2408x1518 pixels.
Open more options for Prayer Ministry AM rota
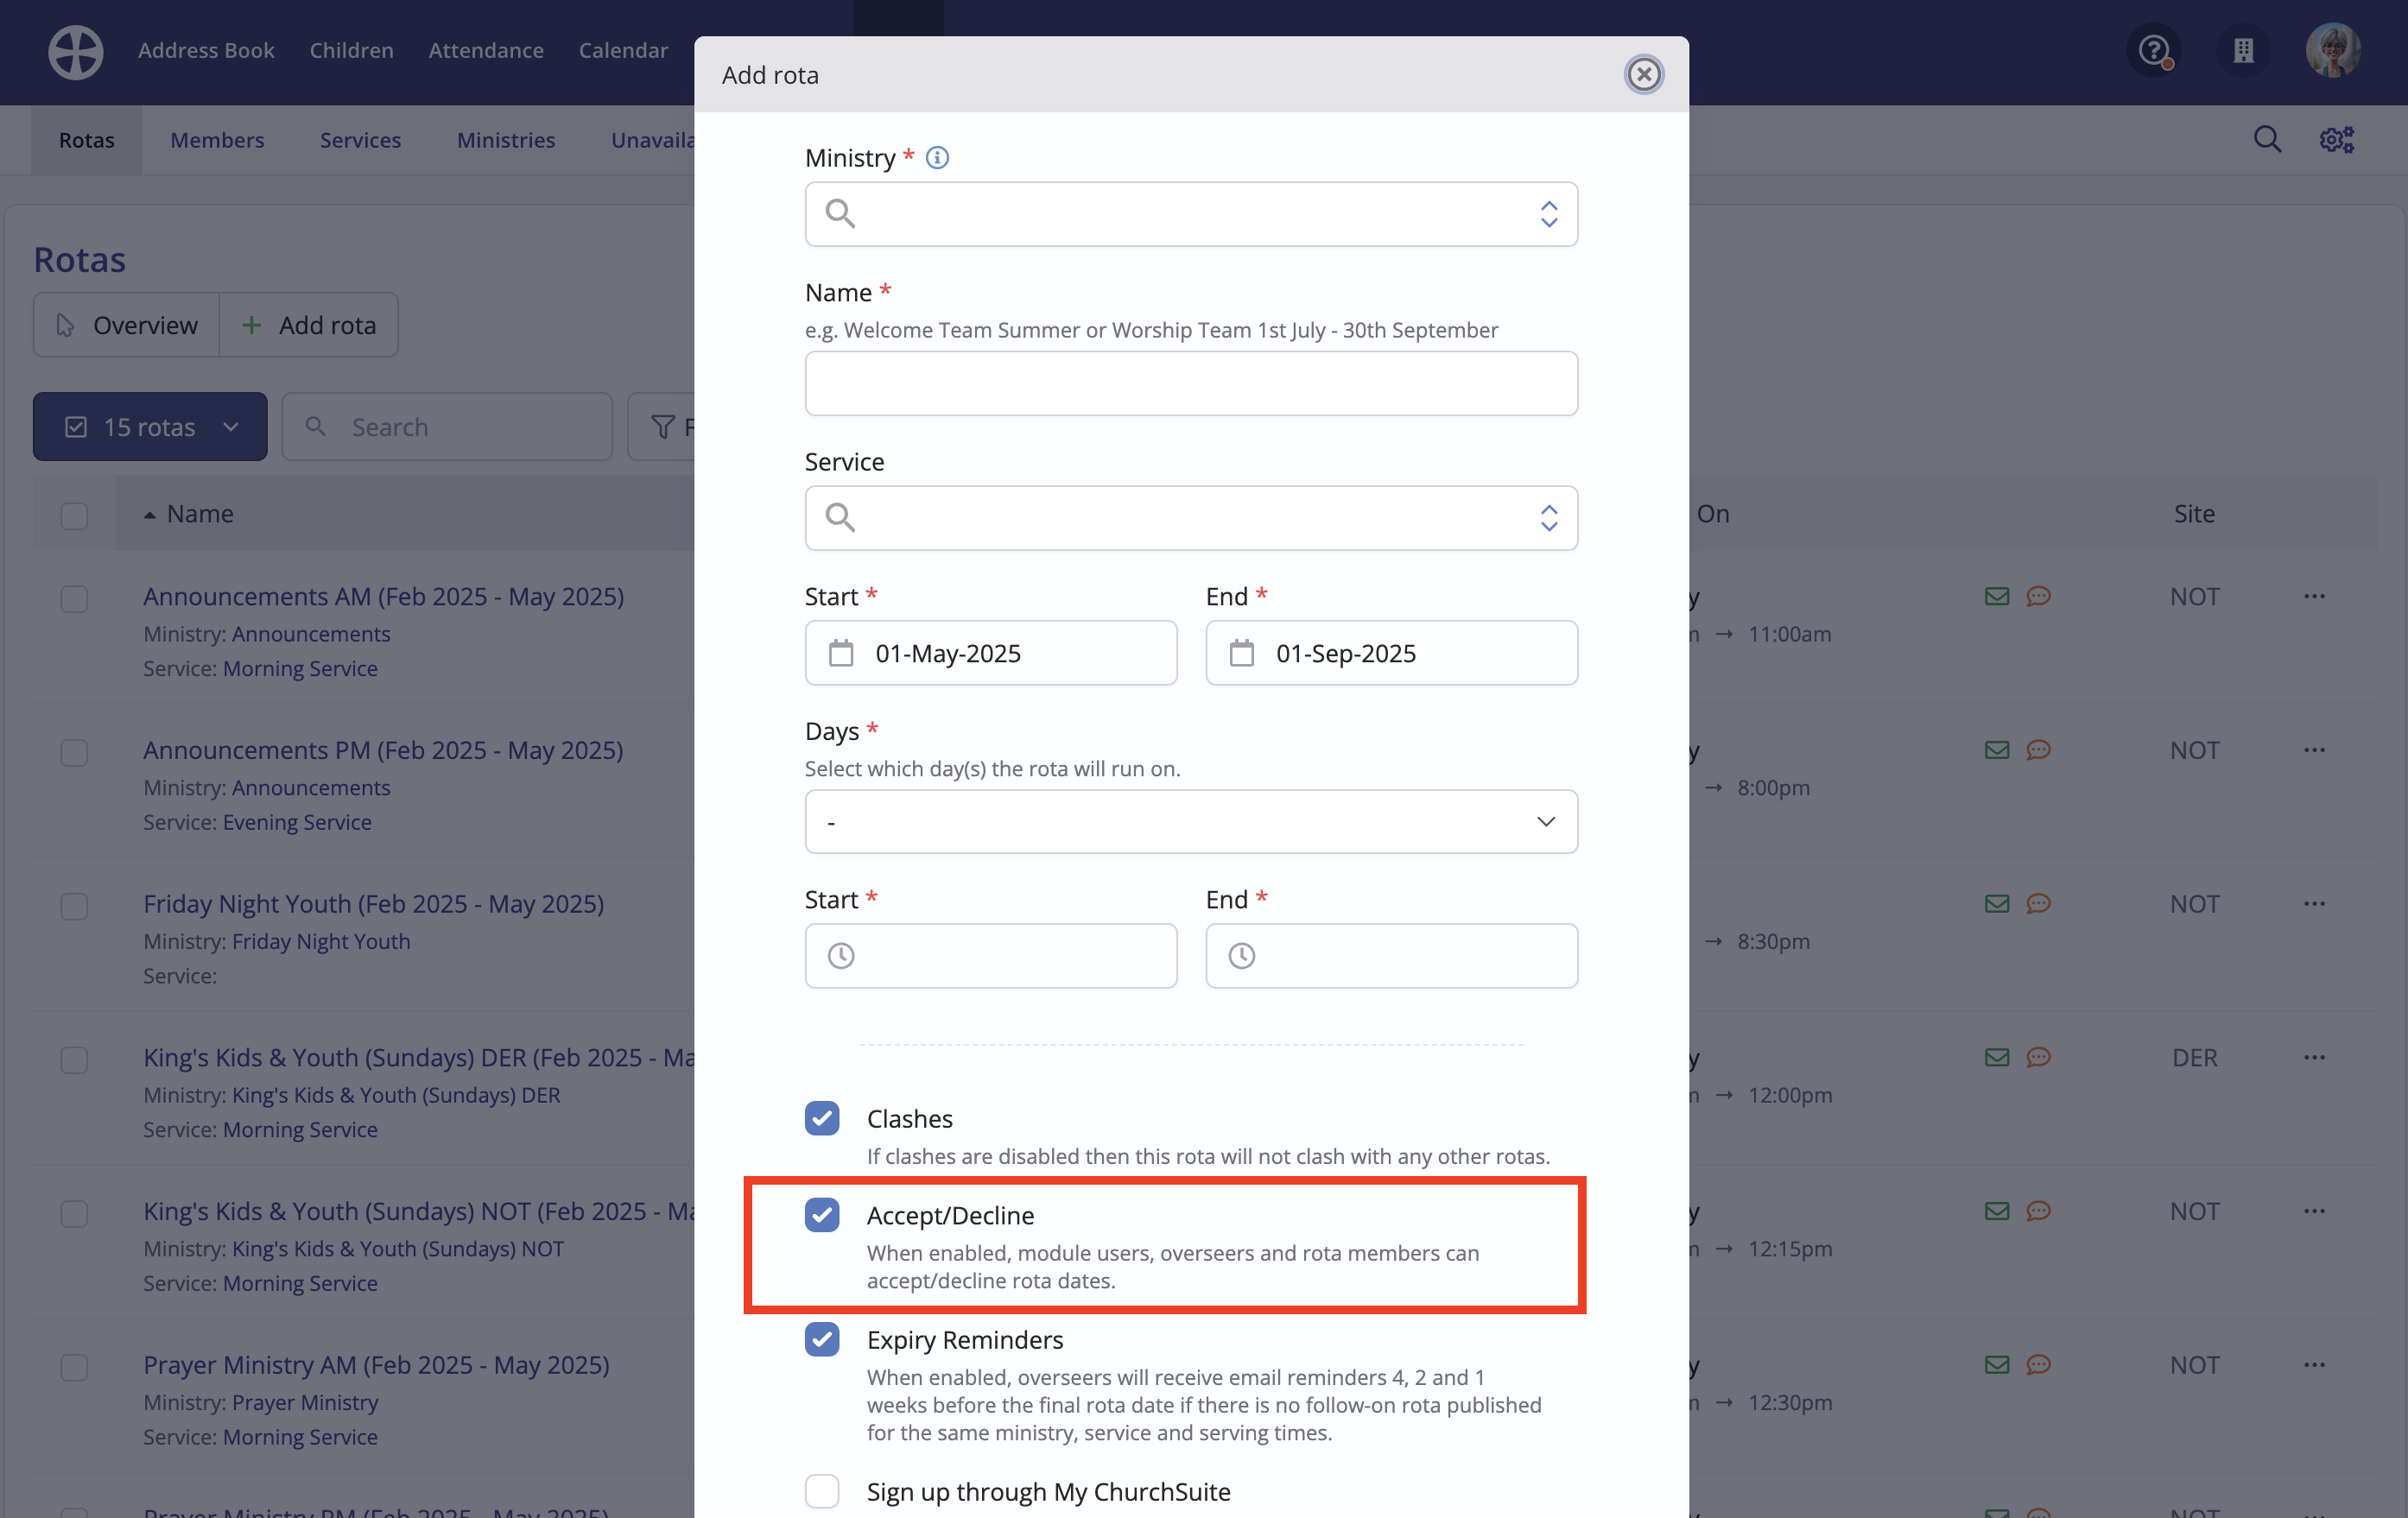click(2314, 1365)
